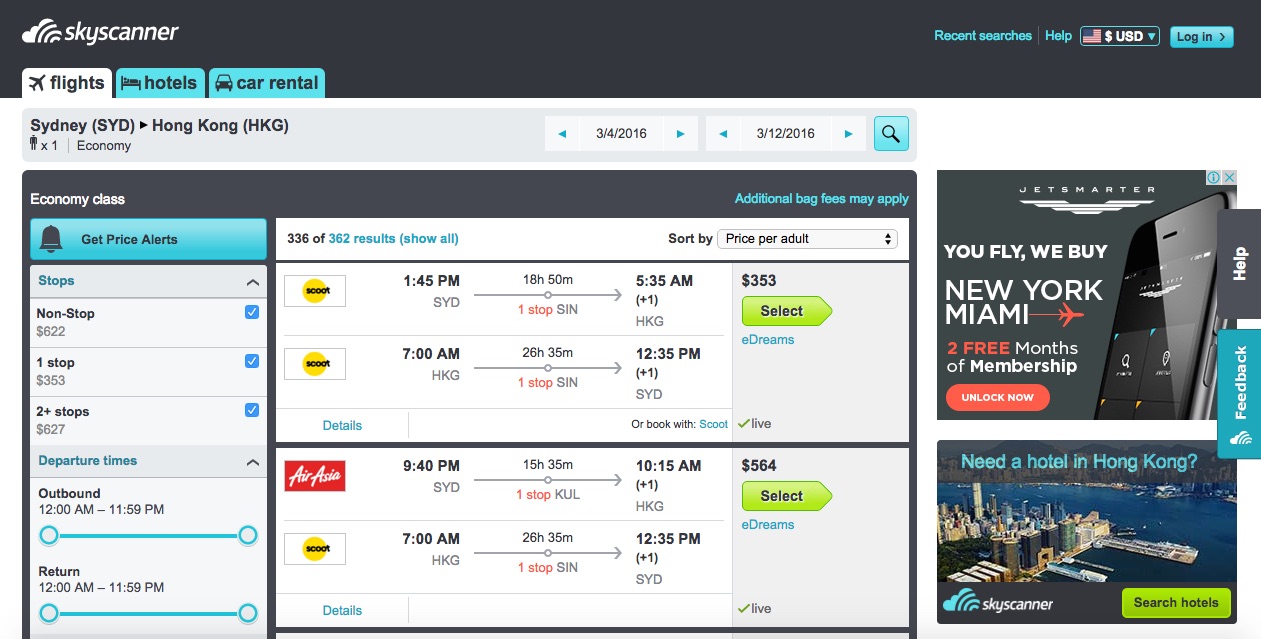Click the airplane icon on flights tab
Screen dimensions: 1261x639
[x=37, y=83]
